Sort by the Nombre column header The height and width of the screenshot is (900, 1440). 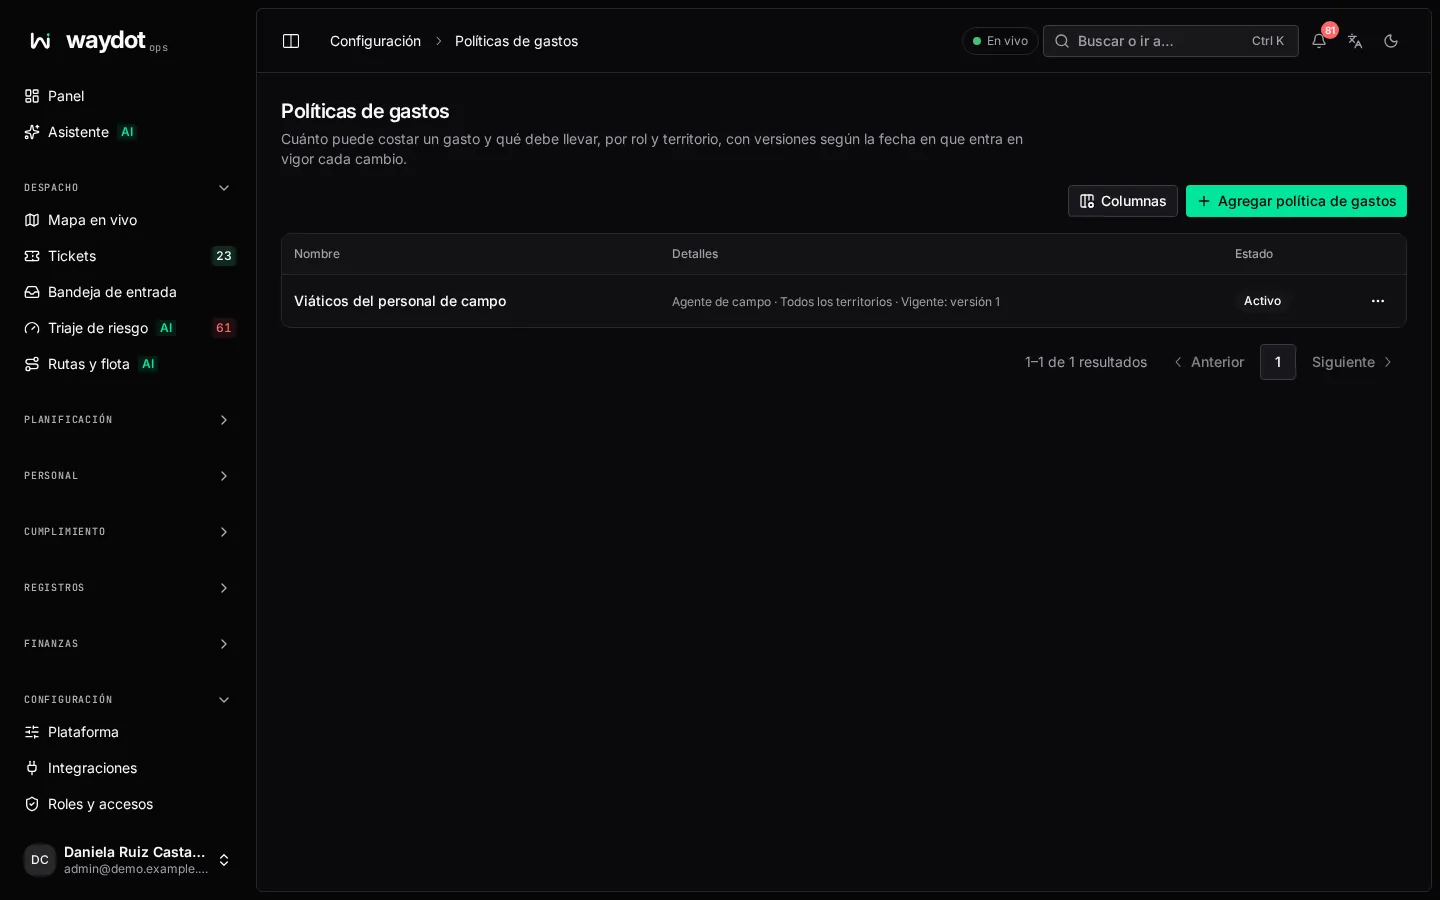pyautogui.click(x=317, y=254)
